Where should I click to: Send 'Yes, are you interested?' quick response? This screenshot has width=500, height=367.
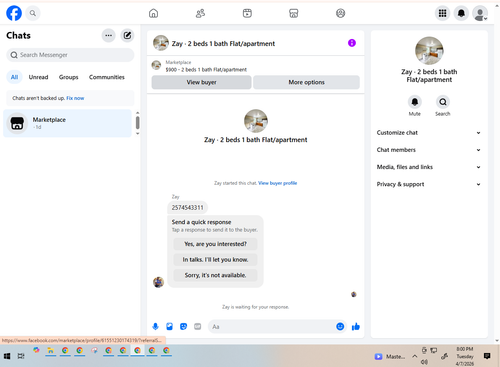click(x=215, y=244)
